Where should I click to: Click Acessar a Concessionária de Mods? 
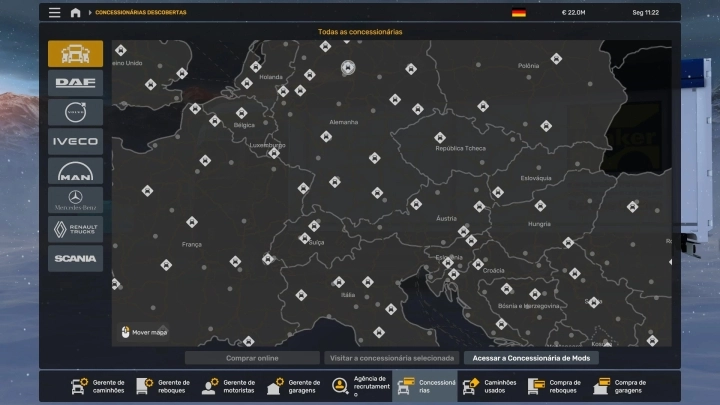[531, 358]
